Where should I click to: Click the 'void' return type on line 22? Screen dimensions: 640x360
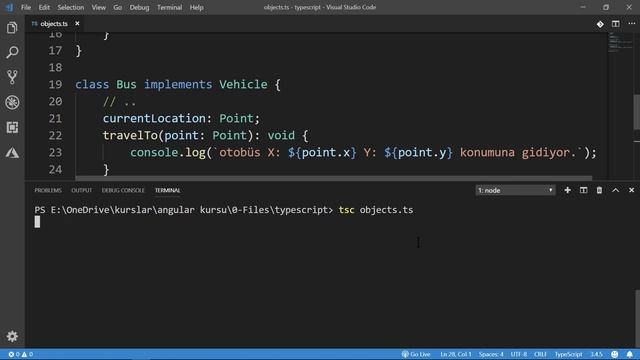pos(281,136)
